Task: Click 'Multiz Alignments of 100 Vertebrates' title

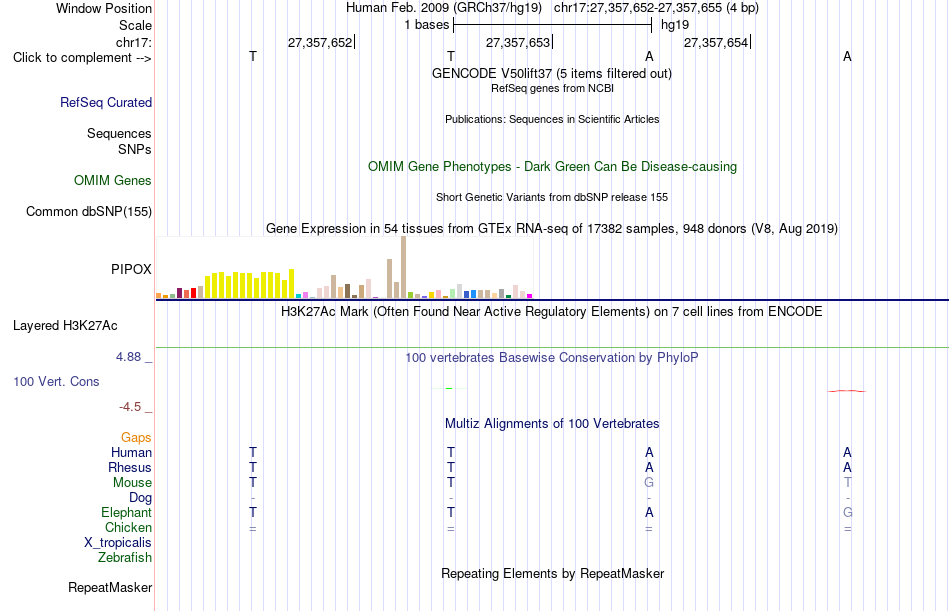Action: 552,424
